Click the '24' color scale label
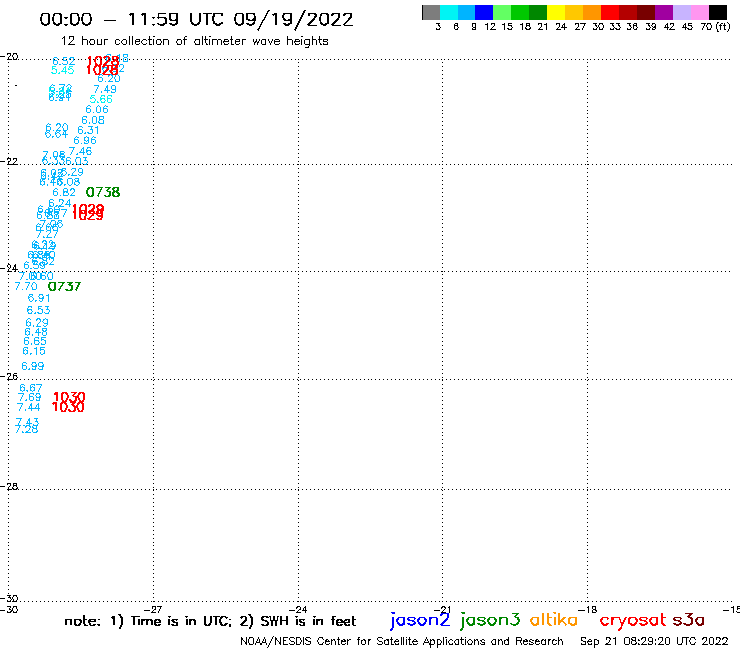 561,27
